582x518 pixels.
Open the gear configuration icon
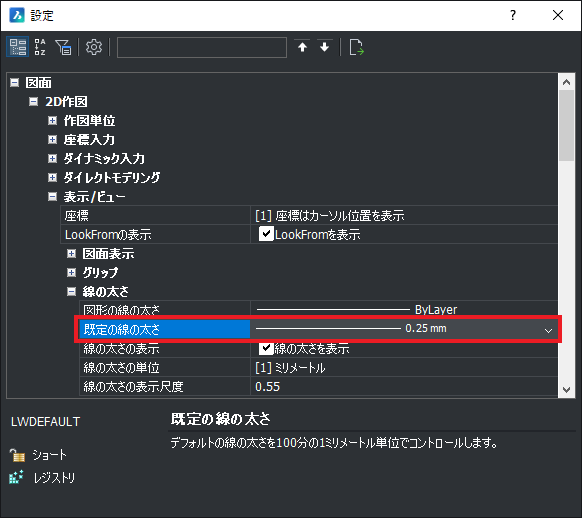(x=94, y=47)
